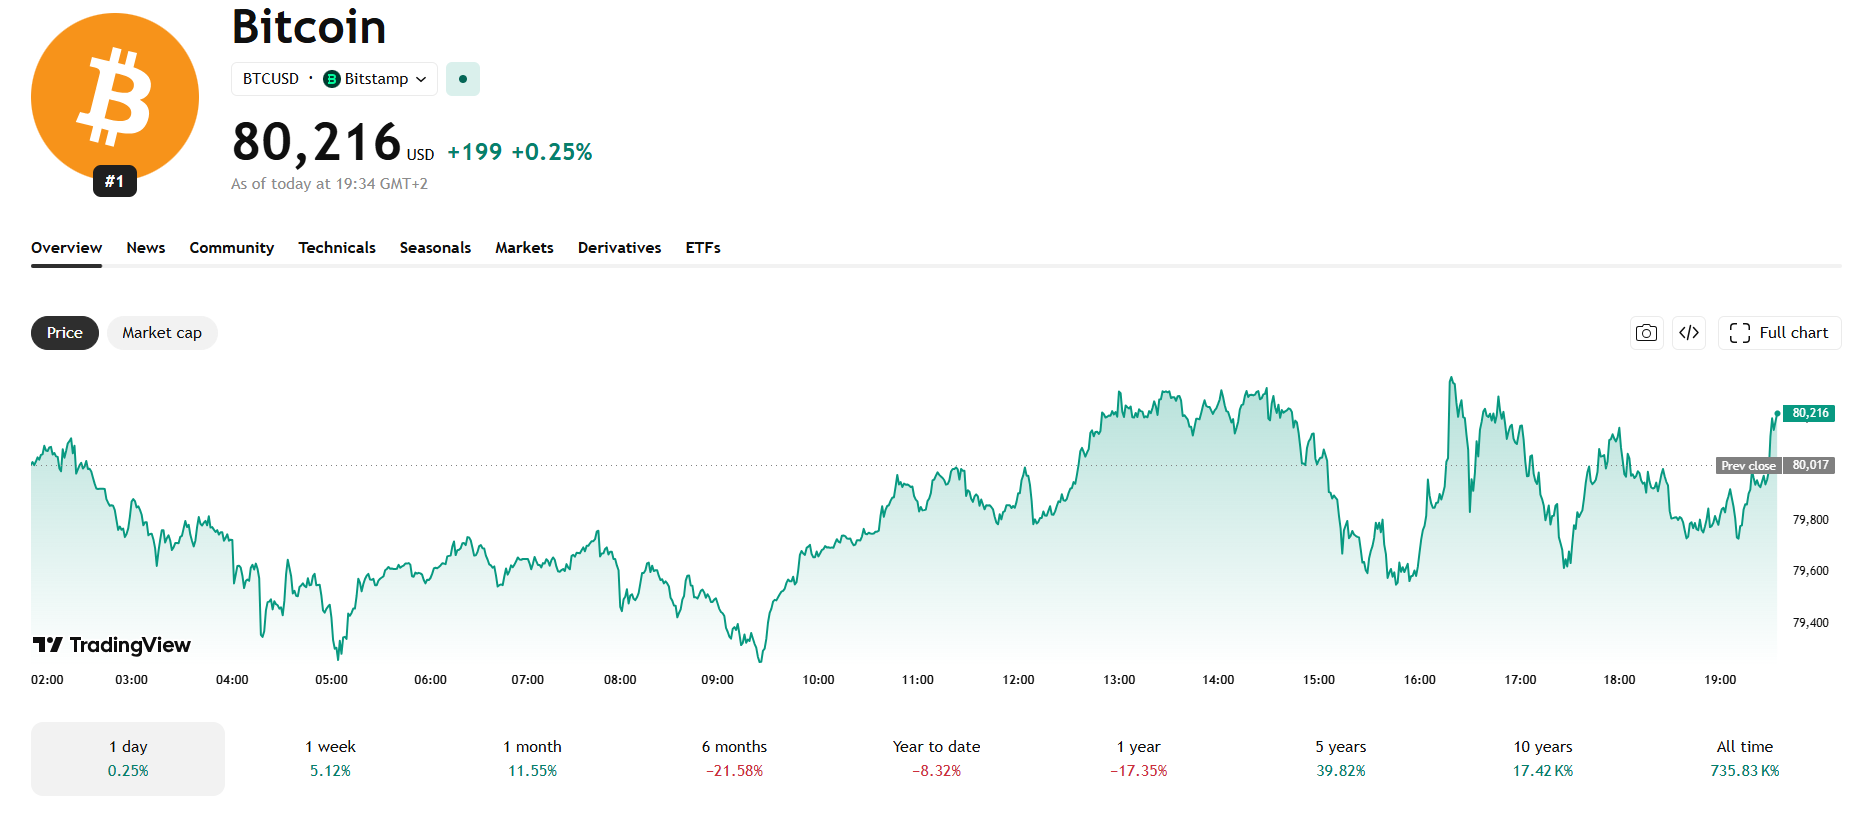This screenshot has width=1866, height=820.
Task: Select the 1 week range
Action: pos(330,759)
